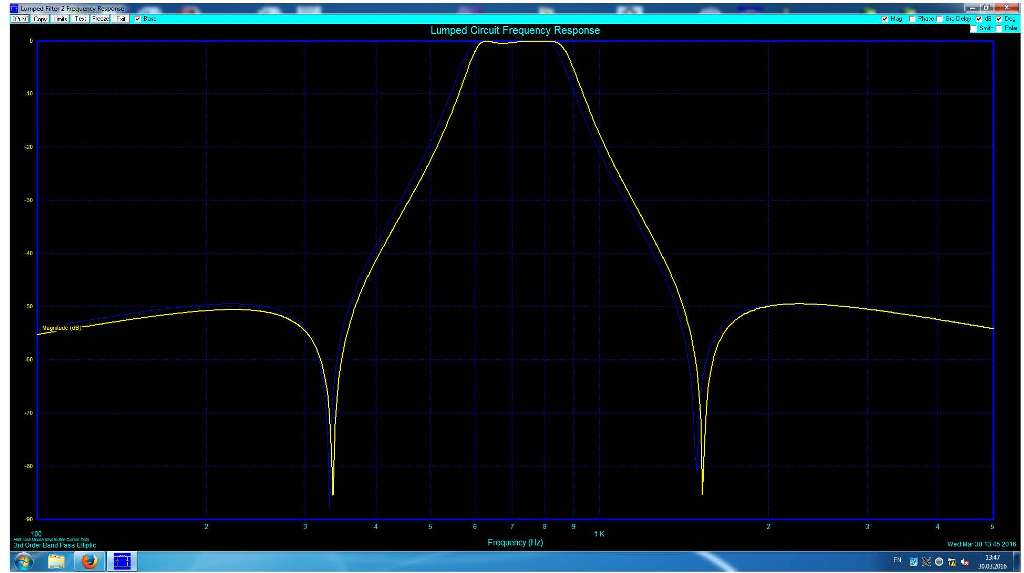Launch Firefox from the taskbar
This screenshot has height=573, width=1024.
(88, 561)
